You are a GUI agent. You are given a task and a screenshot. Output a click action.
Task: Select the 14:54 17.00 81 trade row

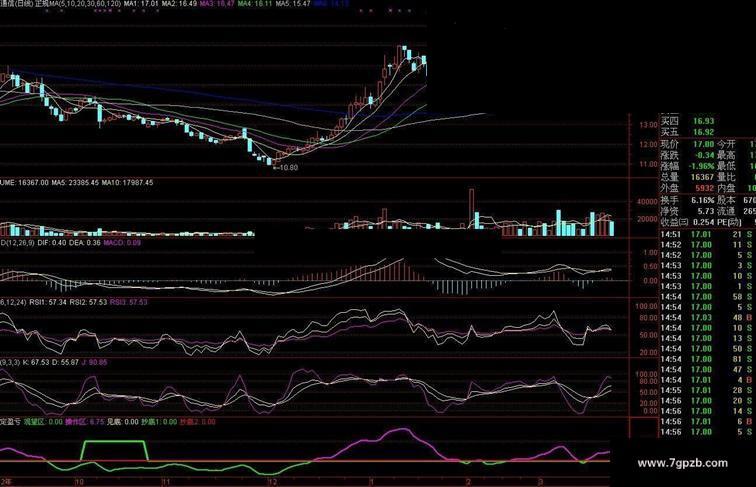pos(707,359)
